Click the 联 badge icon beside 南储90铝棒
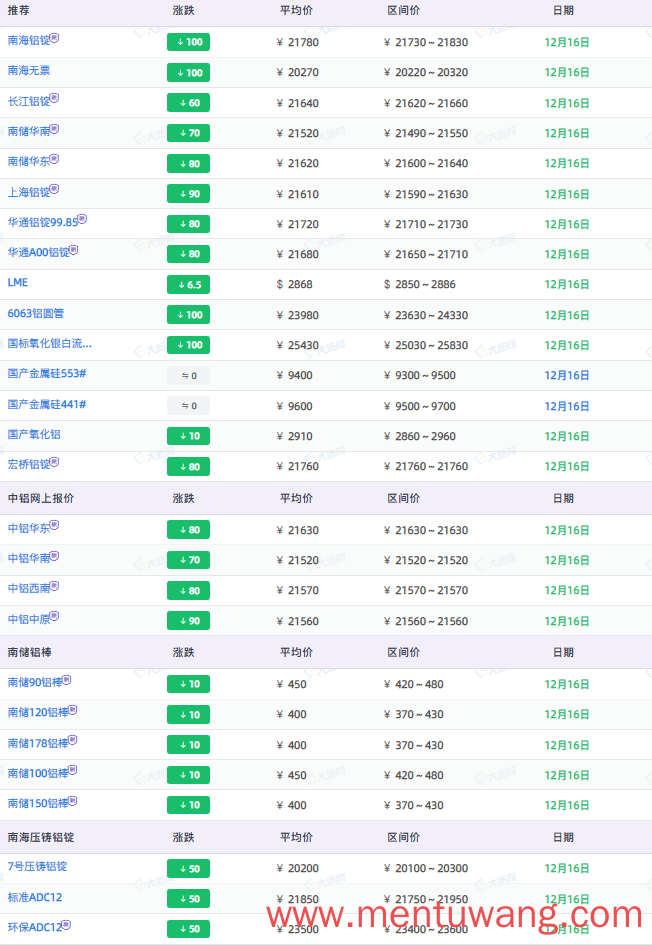The height and width of the screenshot is (945, 652). click(67, 680)
